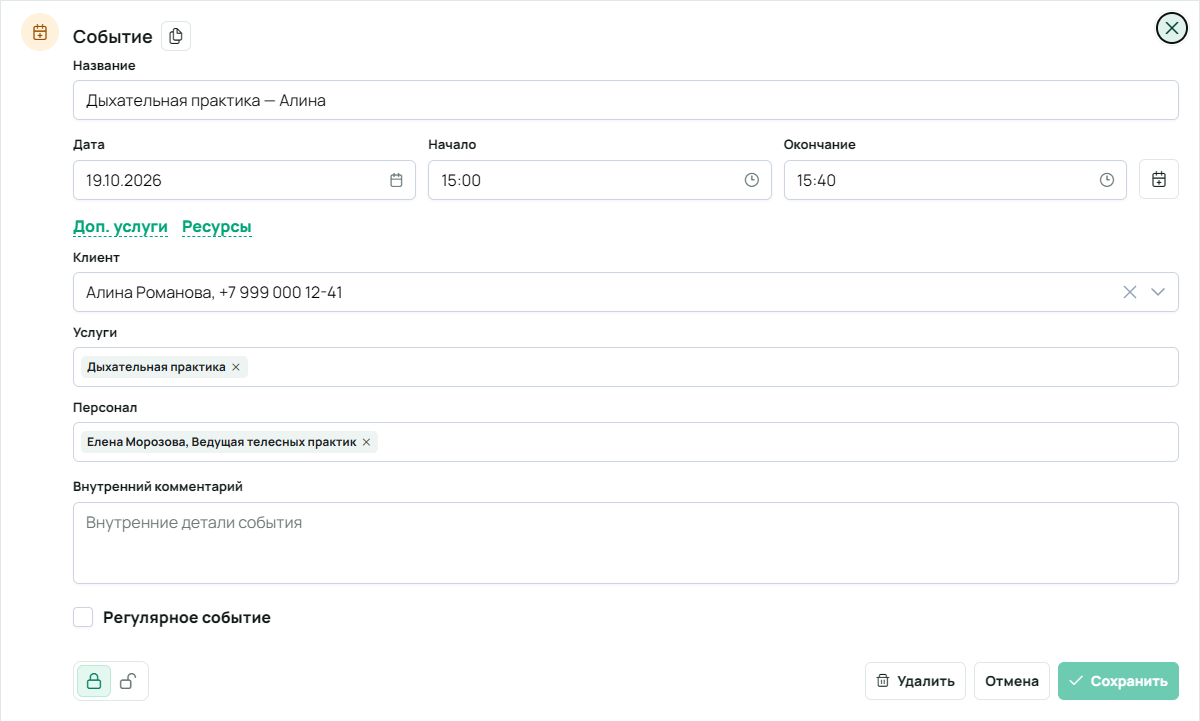The image size is (1200, 721).
Task: Enable the Регулярное событие checkbox
Action: tap(83, 617)
